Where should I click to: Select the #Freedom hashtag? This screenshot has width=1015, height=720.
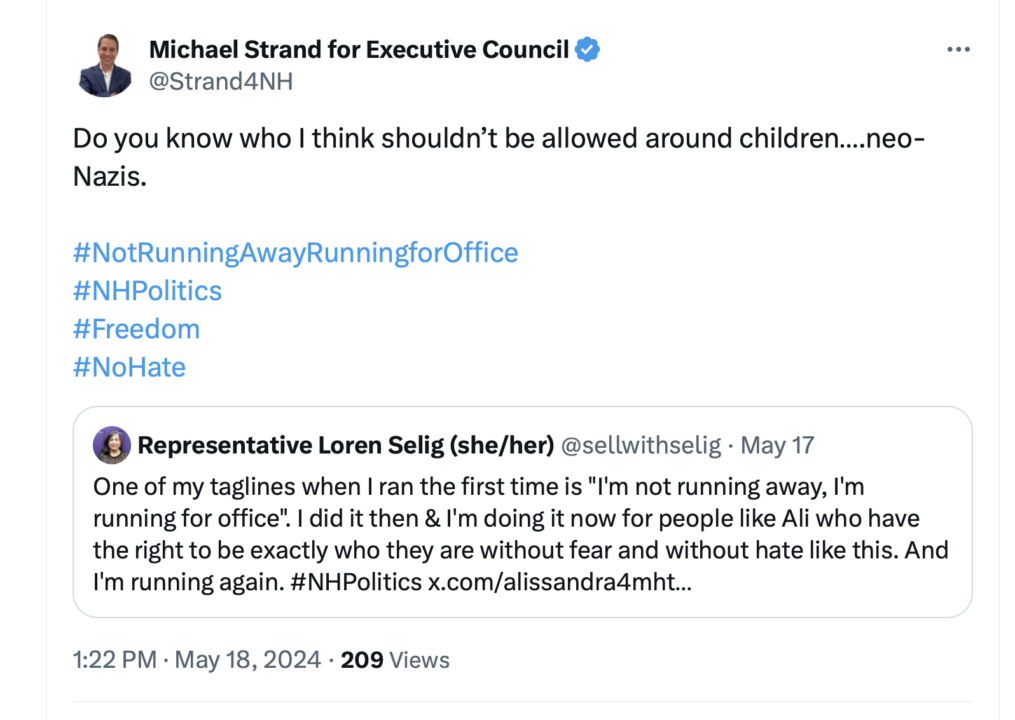point(136,329)
